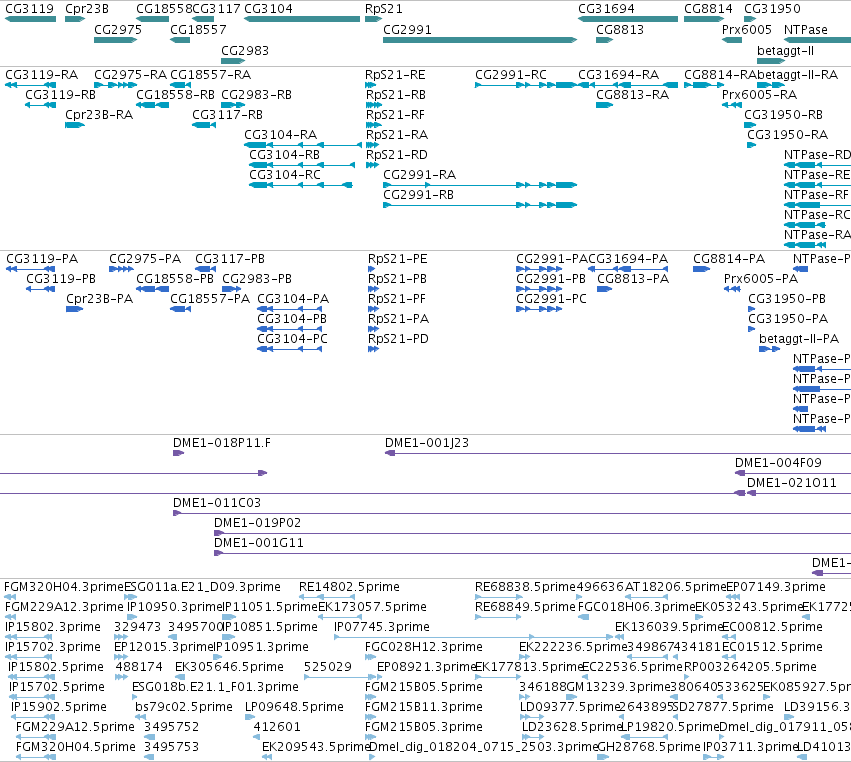
Task: Select transcript CG3104-RA label
Action: click(281, 135)
